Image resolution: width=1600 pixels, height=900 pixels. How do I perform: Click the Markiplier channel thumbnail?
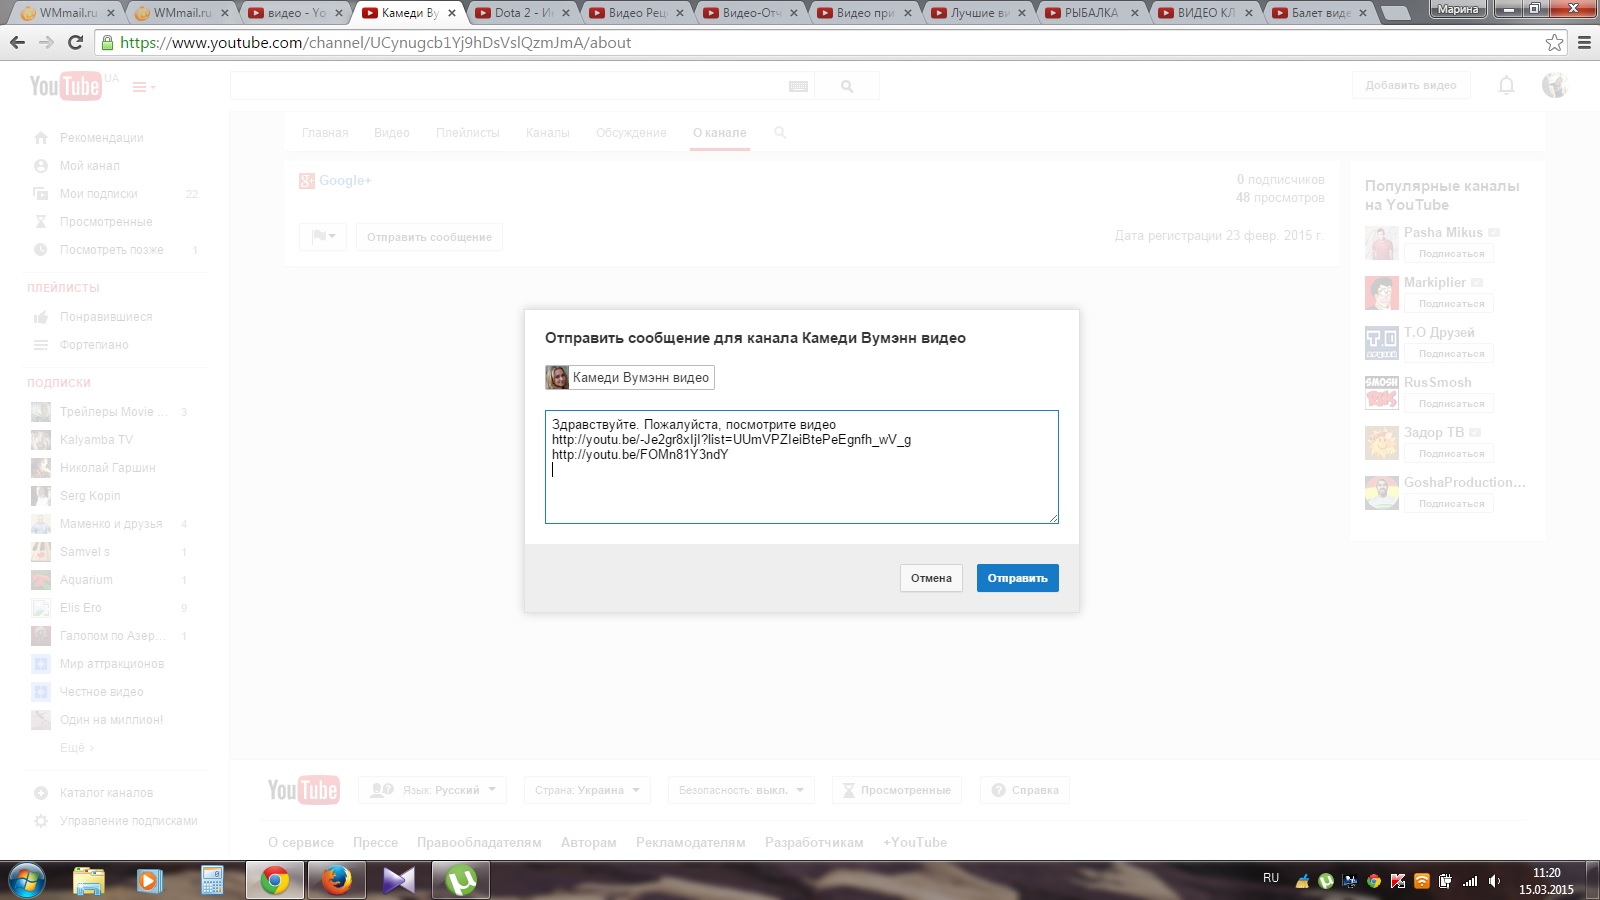tap(1382, 293)
